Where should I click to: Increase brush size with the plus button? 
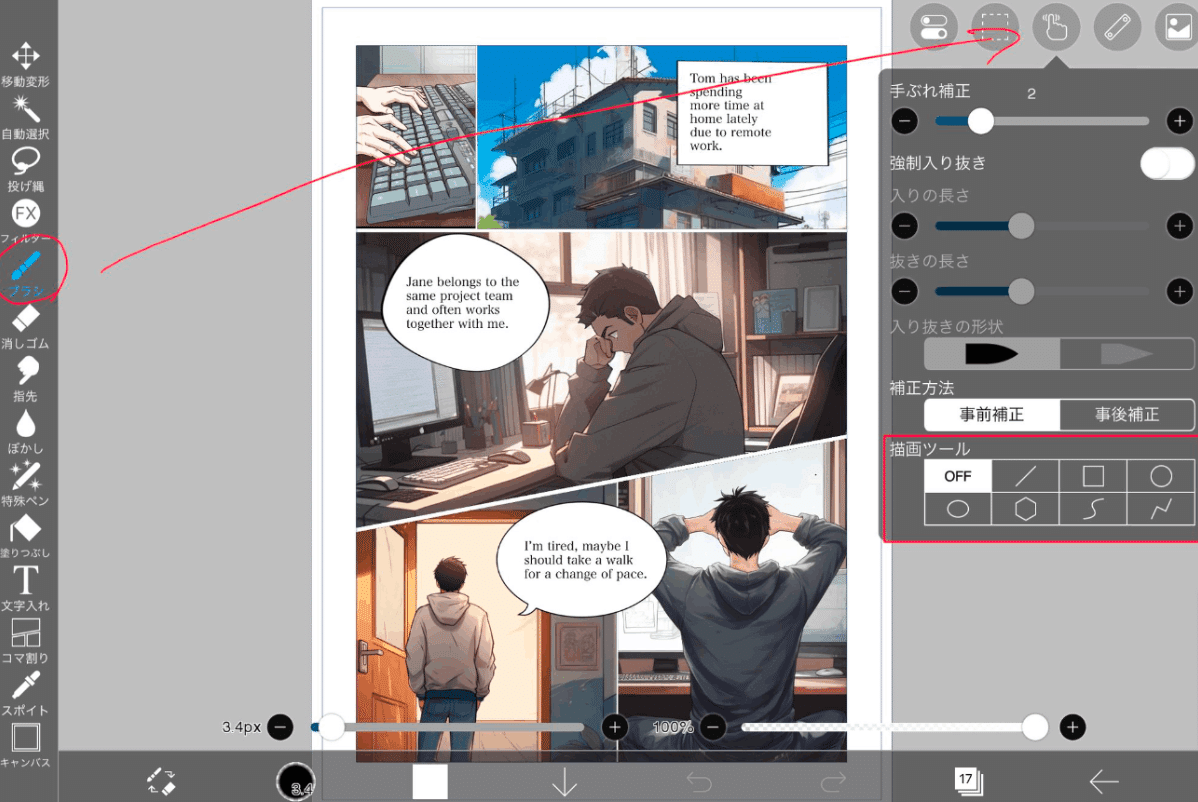coord(615,727)
